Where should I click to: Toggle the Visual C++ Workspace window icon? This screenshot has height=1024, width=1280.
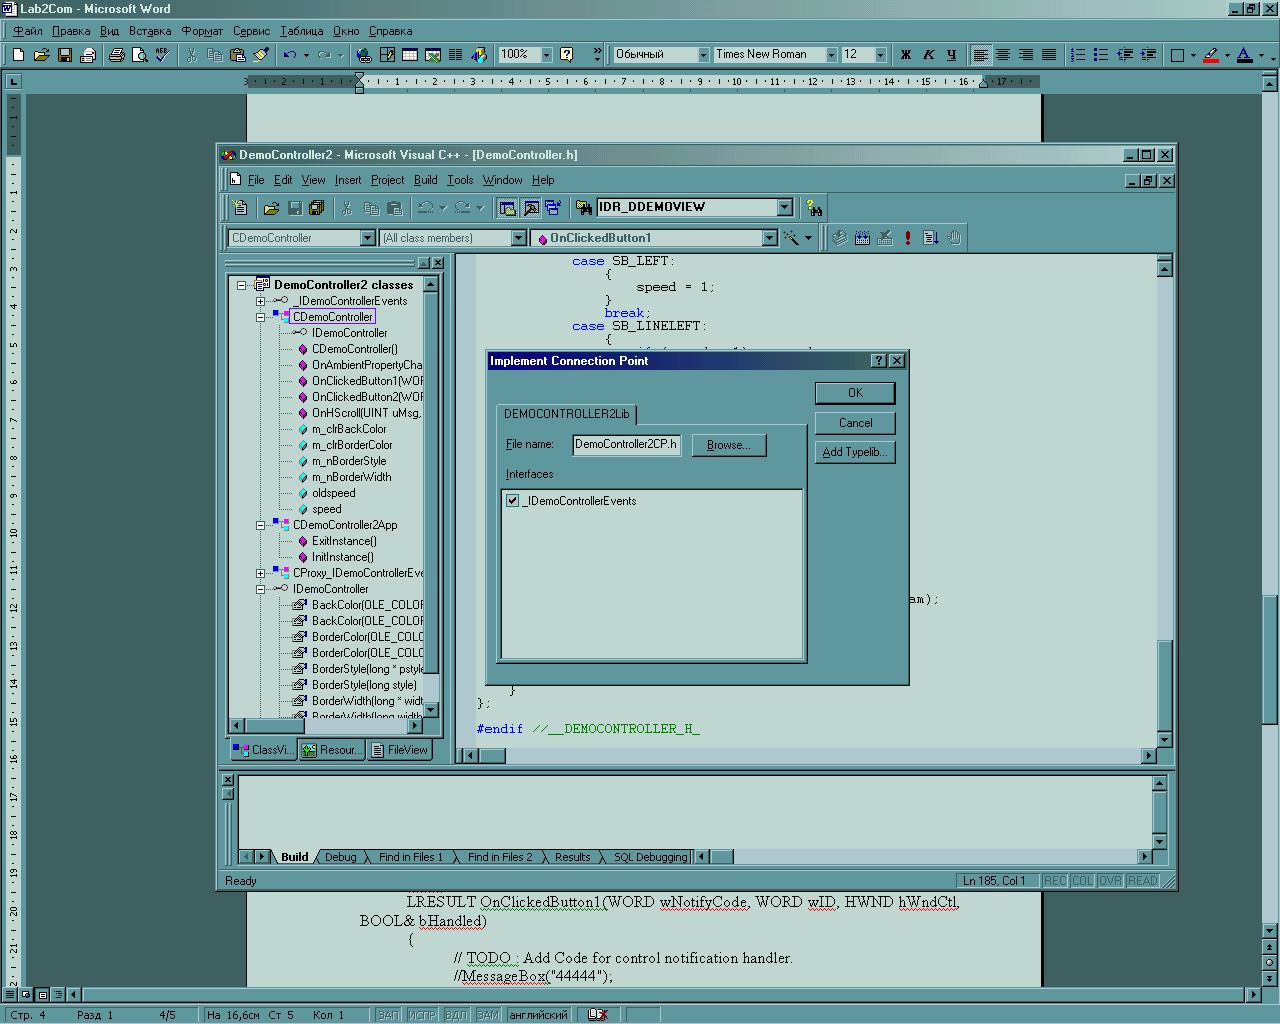tap(507, 208)
